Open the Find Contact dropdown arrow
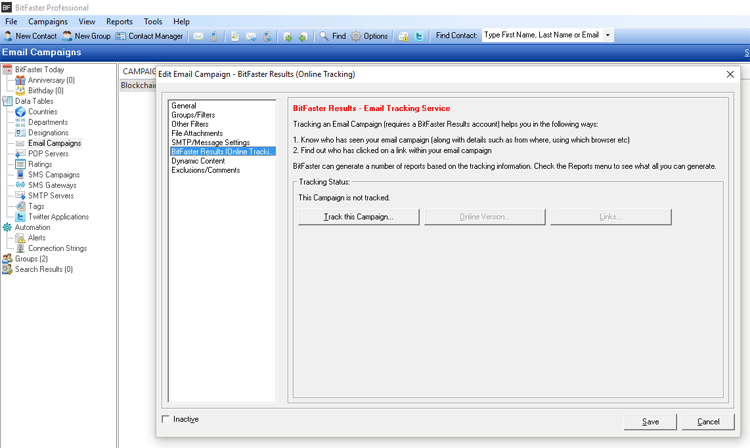Screen dimensions: 750x448 point(607,35)
